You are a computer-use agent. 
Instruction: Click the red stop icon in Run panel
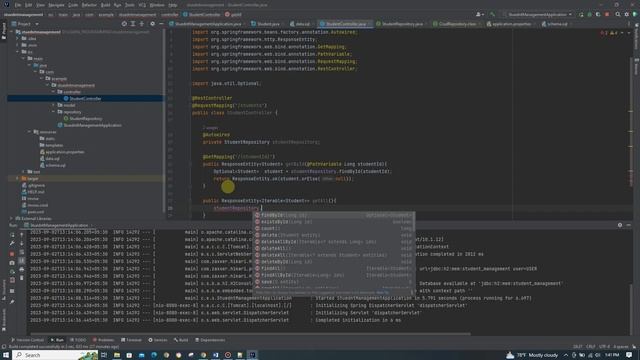tap(12, 254)
